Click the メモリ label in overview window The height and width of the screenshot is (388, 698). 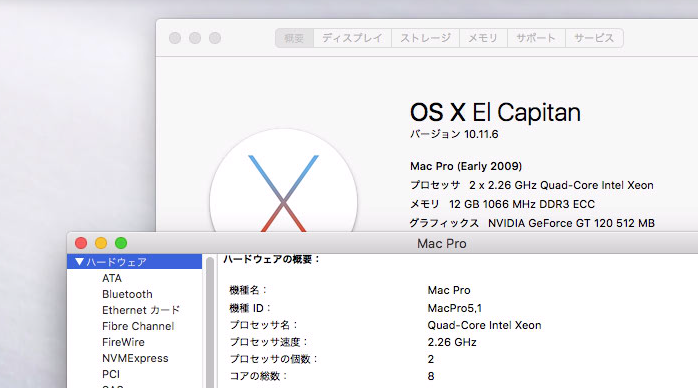[x=424, y=204]
